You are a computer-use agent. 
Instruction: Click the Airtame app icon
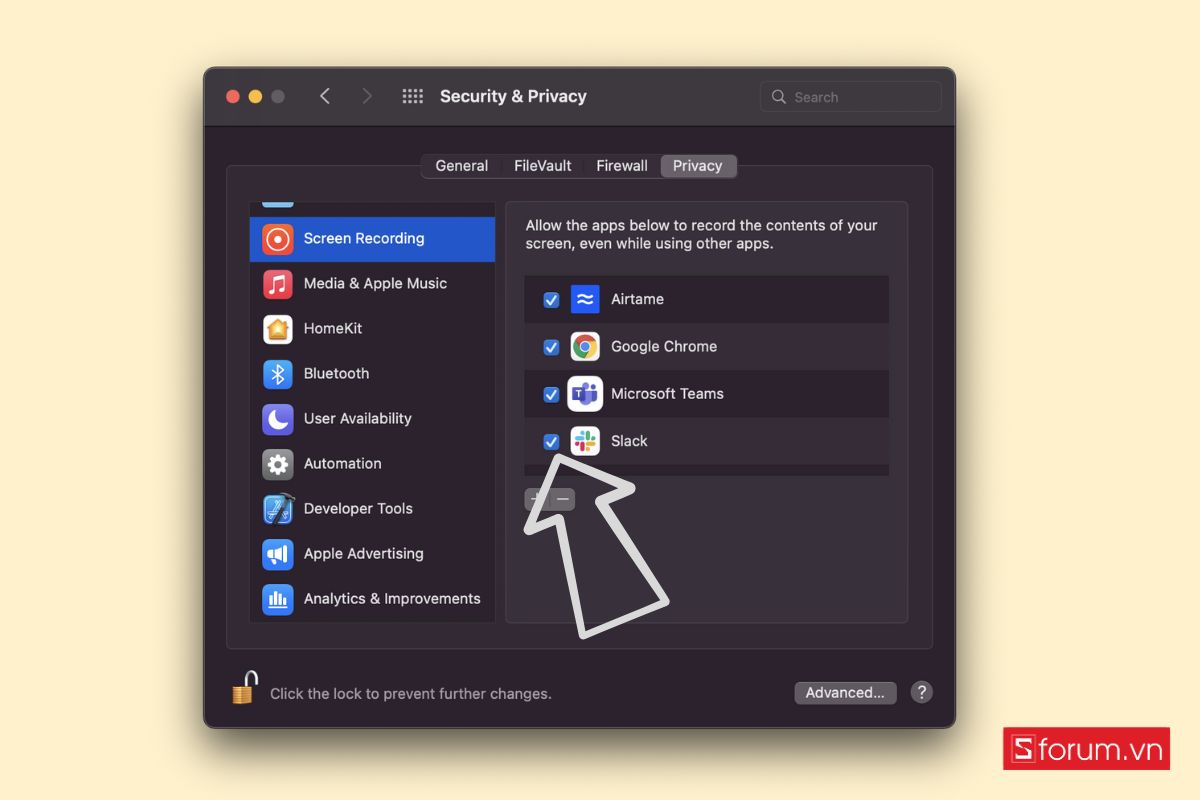pos(585,299)
